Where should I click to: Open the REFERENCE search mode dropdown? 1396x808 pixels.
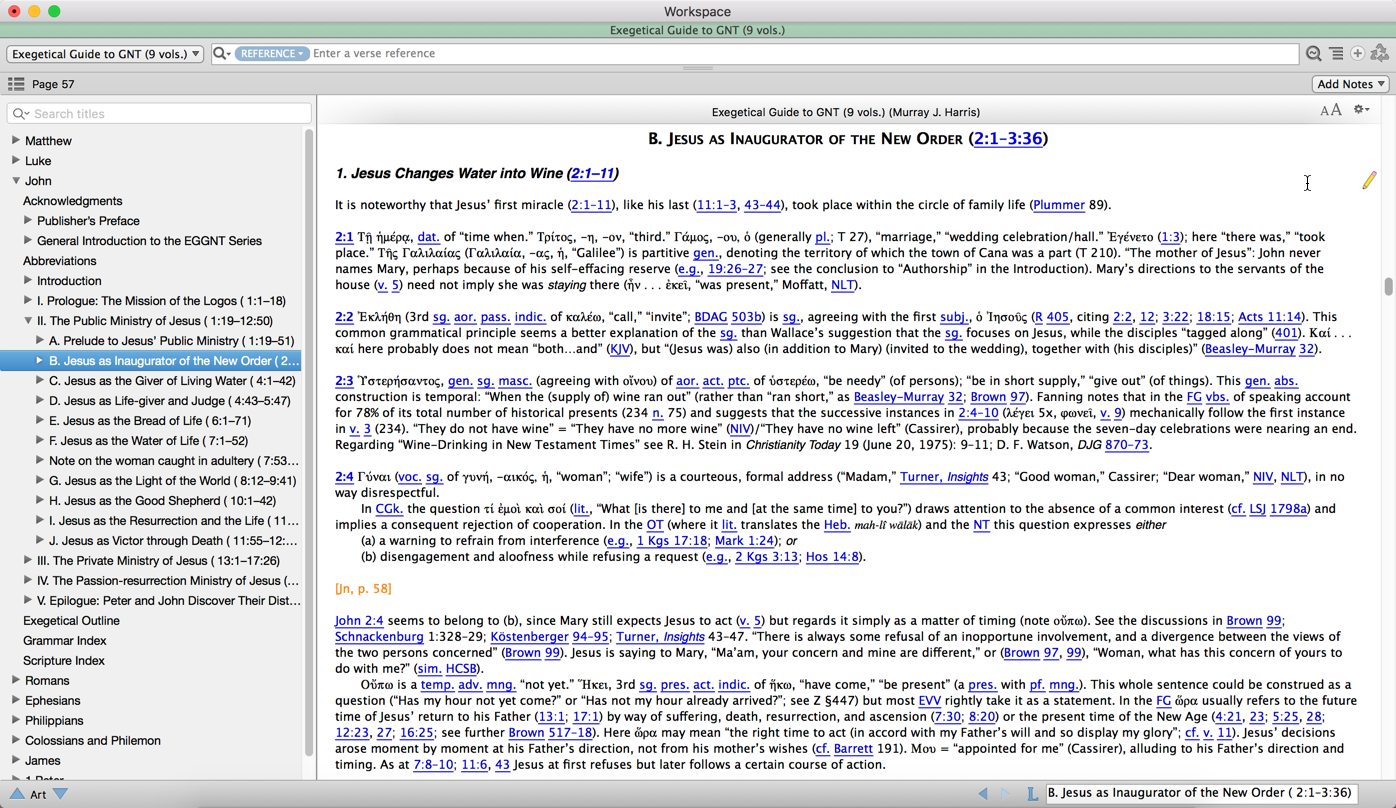pyautogui.click(x=272, y=53)
